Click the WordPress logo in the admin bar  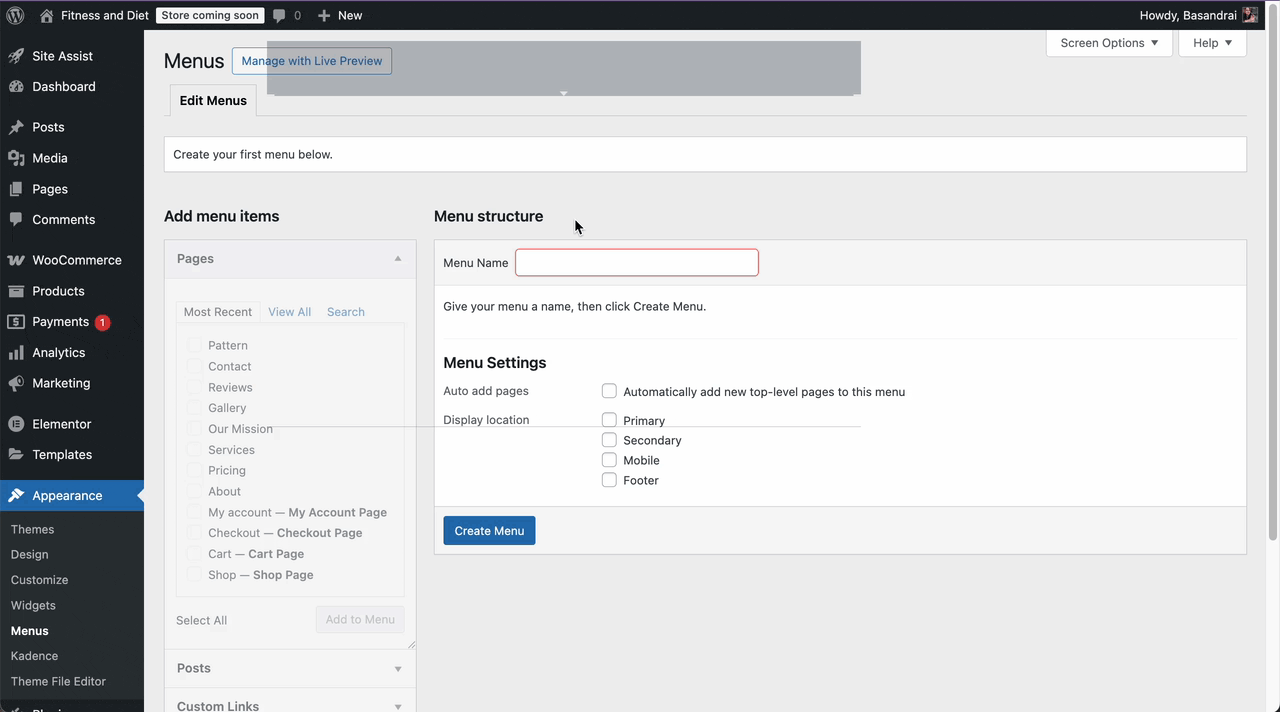point(14,15)
